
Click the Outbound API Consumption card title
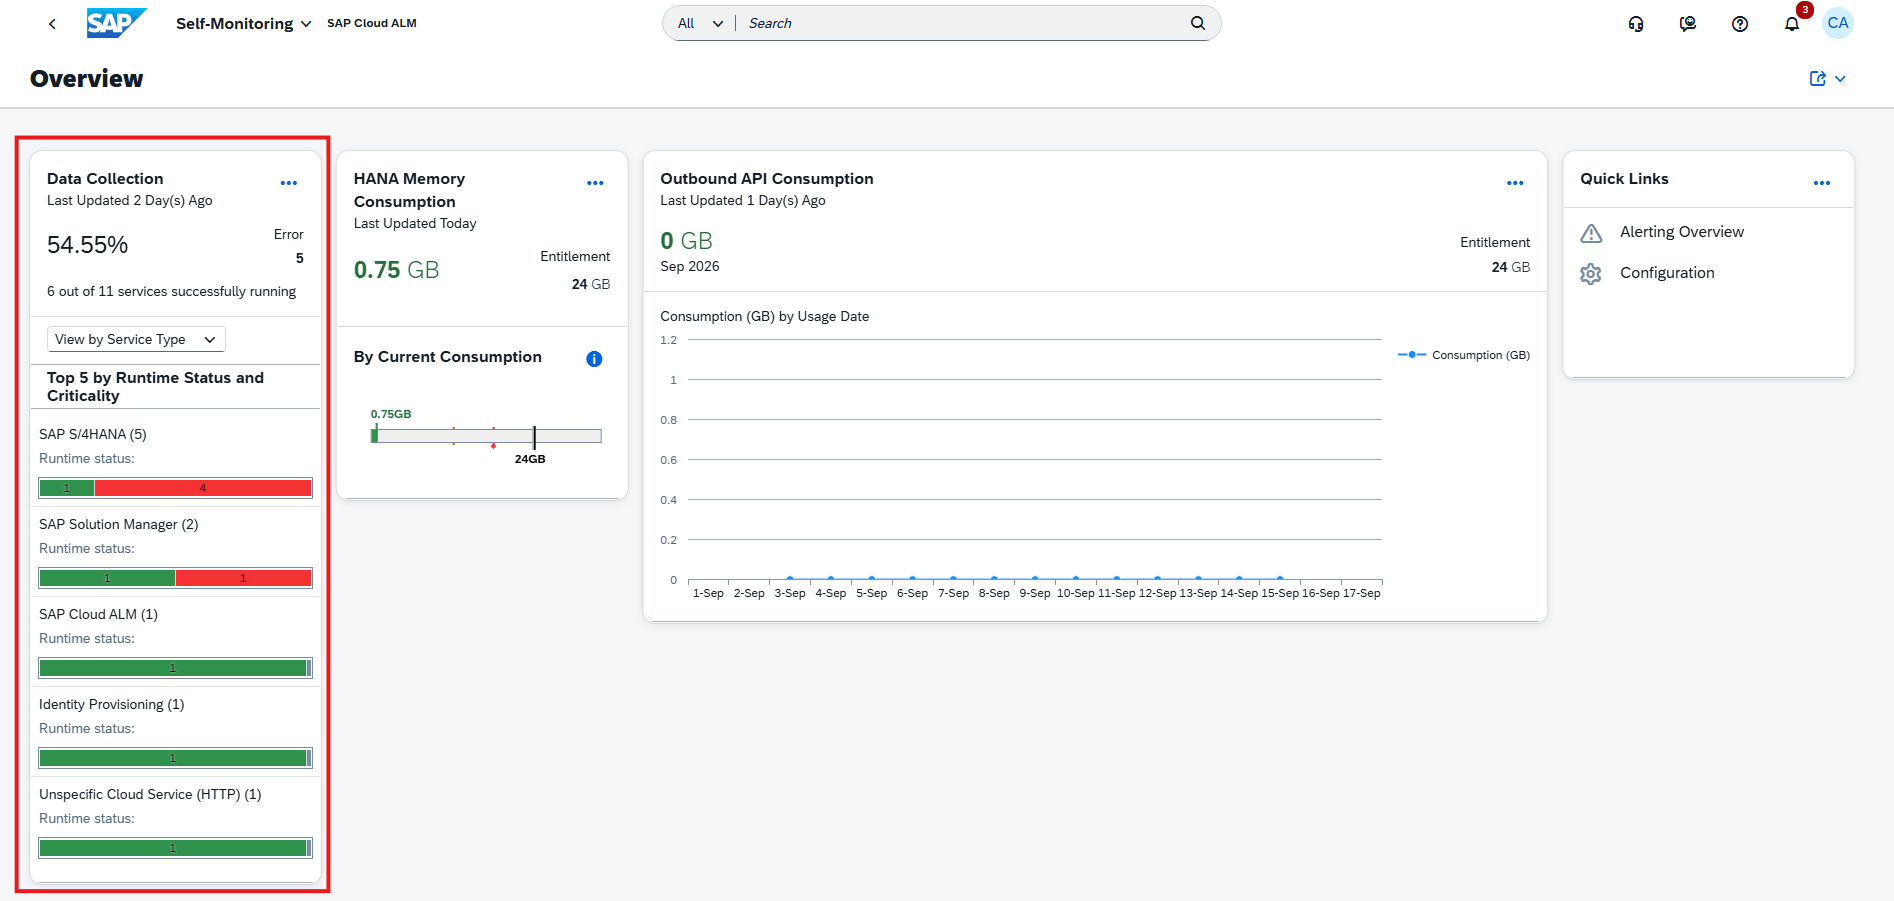point(767,179)
